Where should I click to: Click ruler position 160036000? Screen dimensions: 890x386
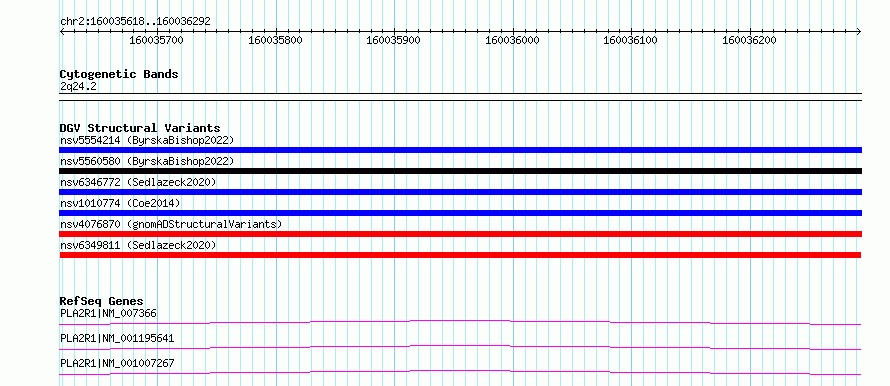(513, 40)
